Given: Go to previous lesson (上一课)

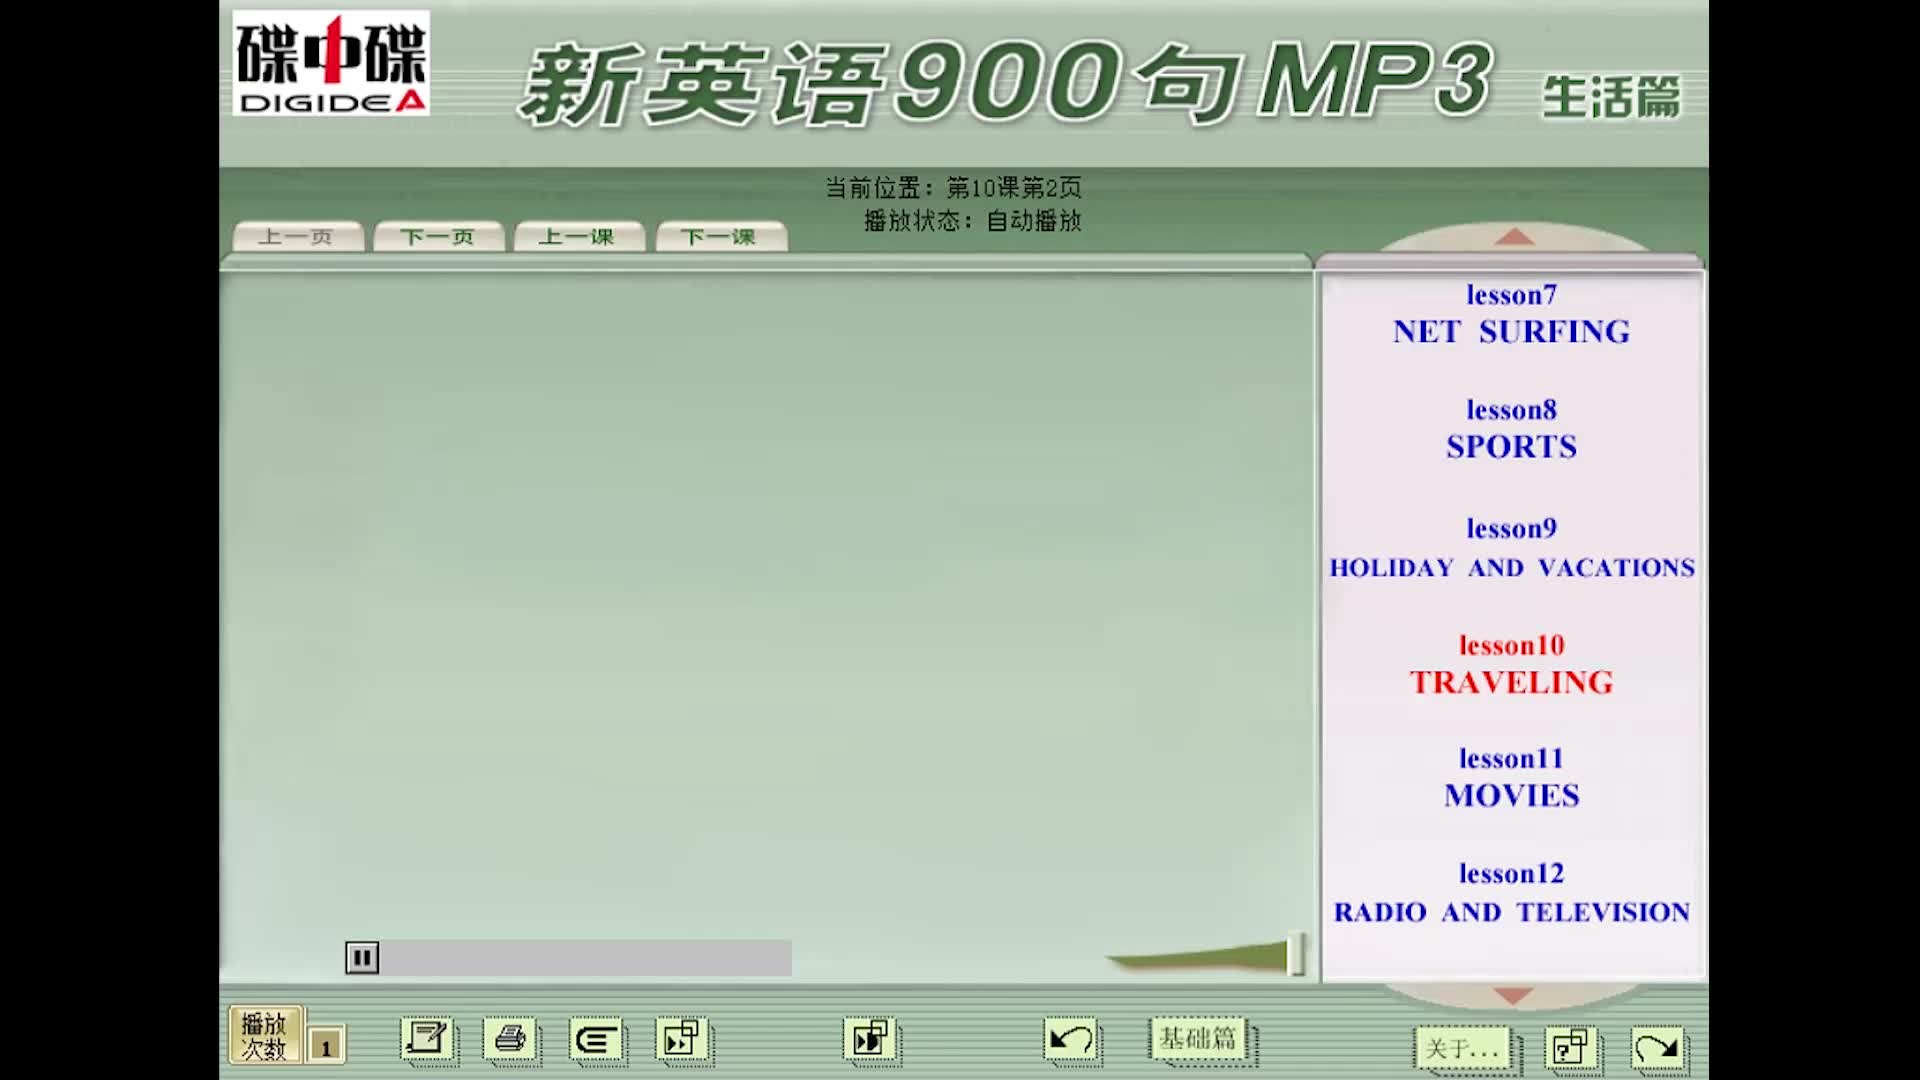Looking at the screenshot, I should click(578, 237).
